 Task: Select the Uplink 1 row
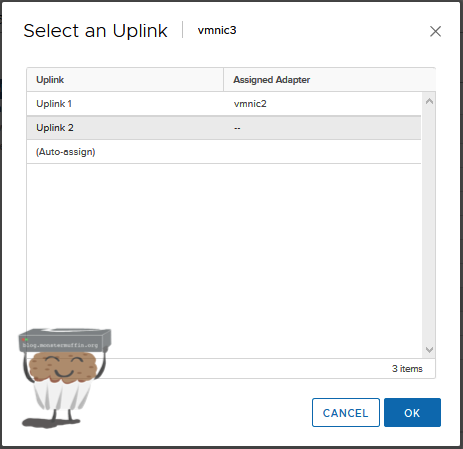coord(224,104)
